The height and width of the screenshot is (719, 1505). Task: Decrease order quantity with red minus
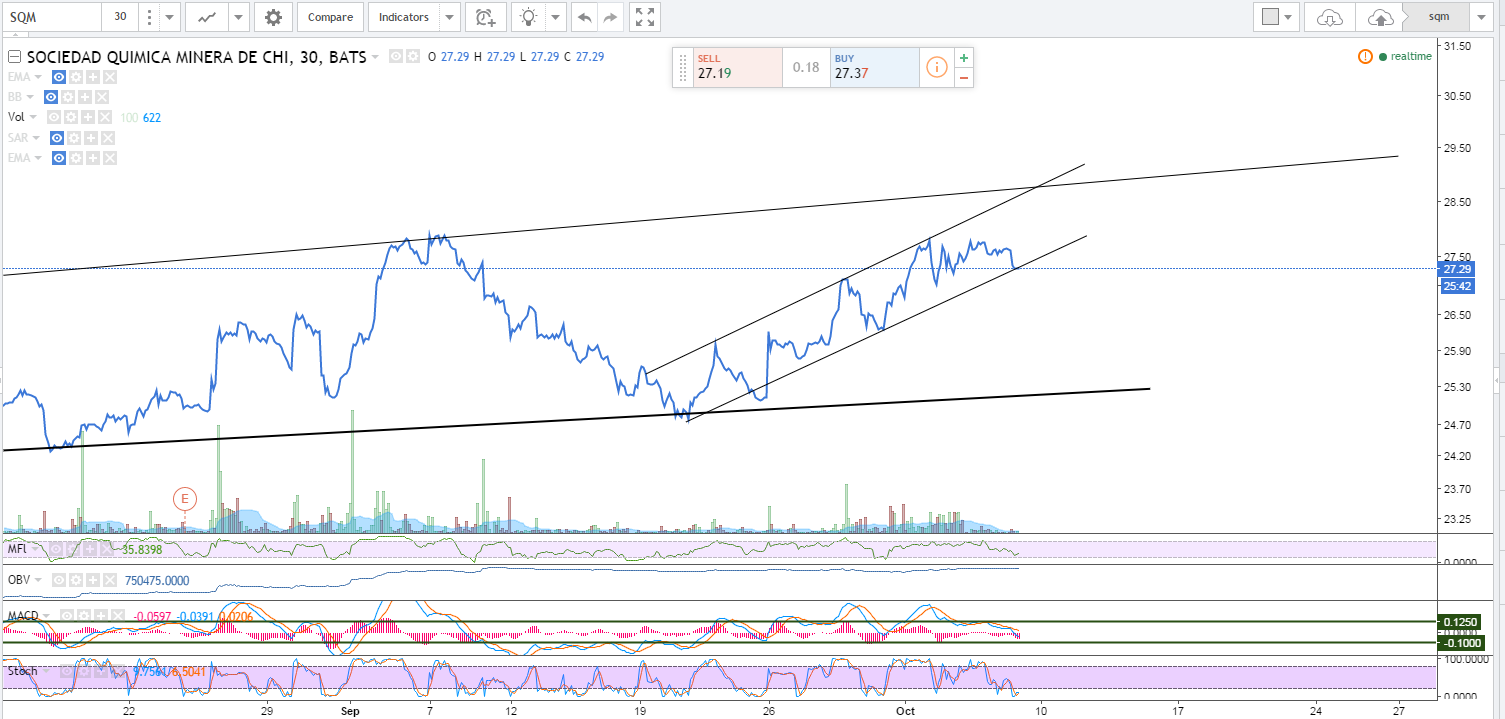tap(963, 77)
